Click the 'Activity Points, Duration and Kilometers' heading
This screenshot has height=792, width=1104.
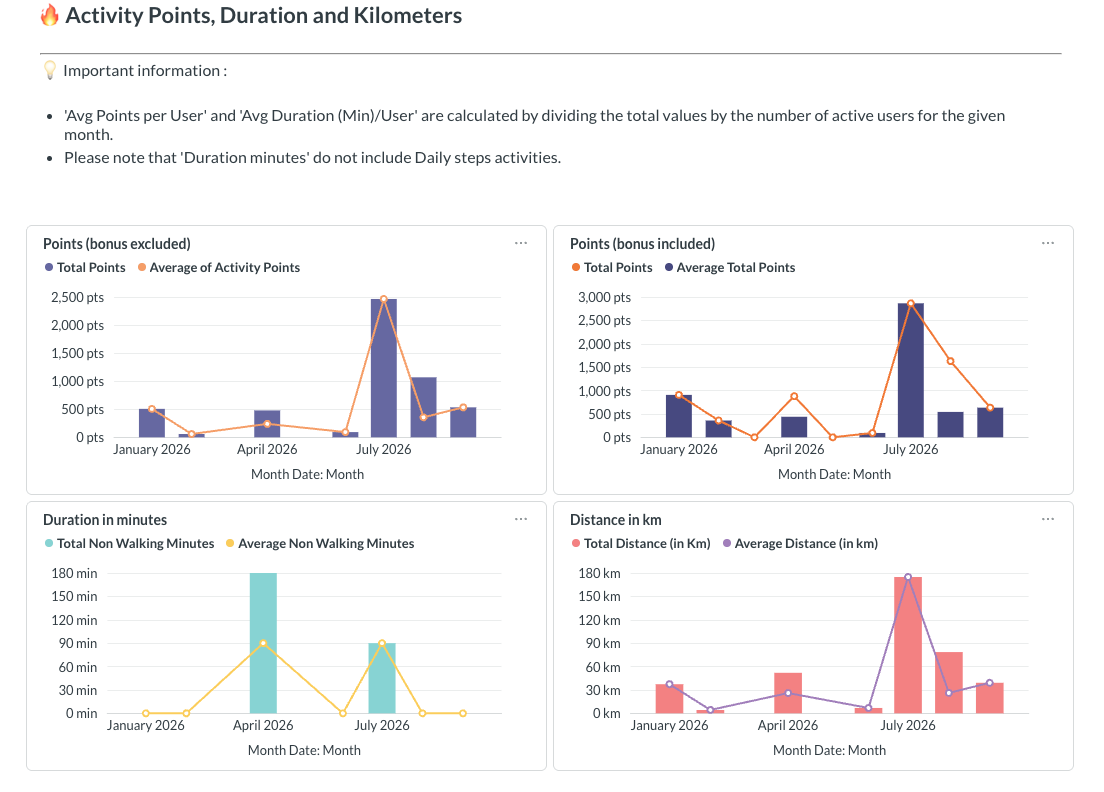264,15
